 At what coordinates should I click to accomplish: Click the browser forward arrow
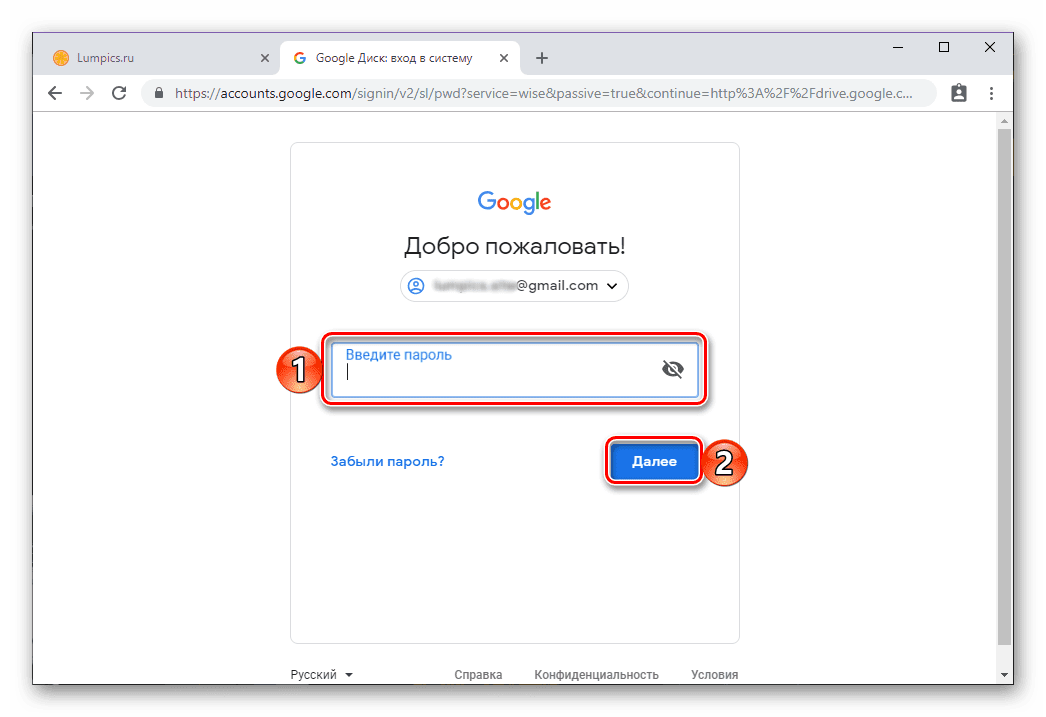(87, 93)
